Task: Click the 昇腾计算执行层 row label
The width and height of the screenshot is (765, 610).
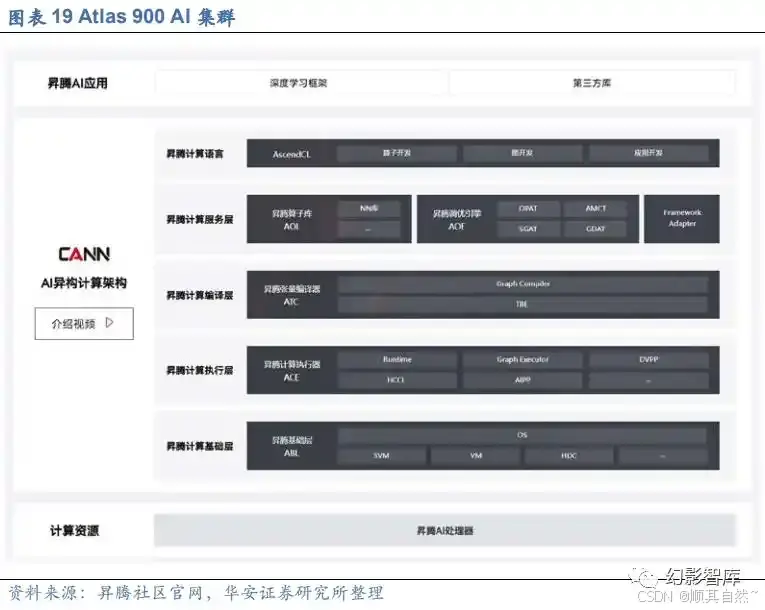Action: pos(200,370)
